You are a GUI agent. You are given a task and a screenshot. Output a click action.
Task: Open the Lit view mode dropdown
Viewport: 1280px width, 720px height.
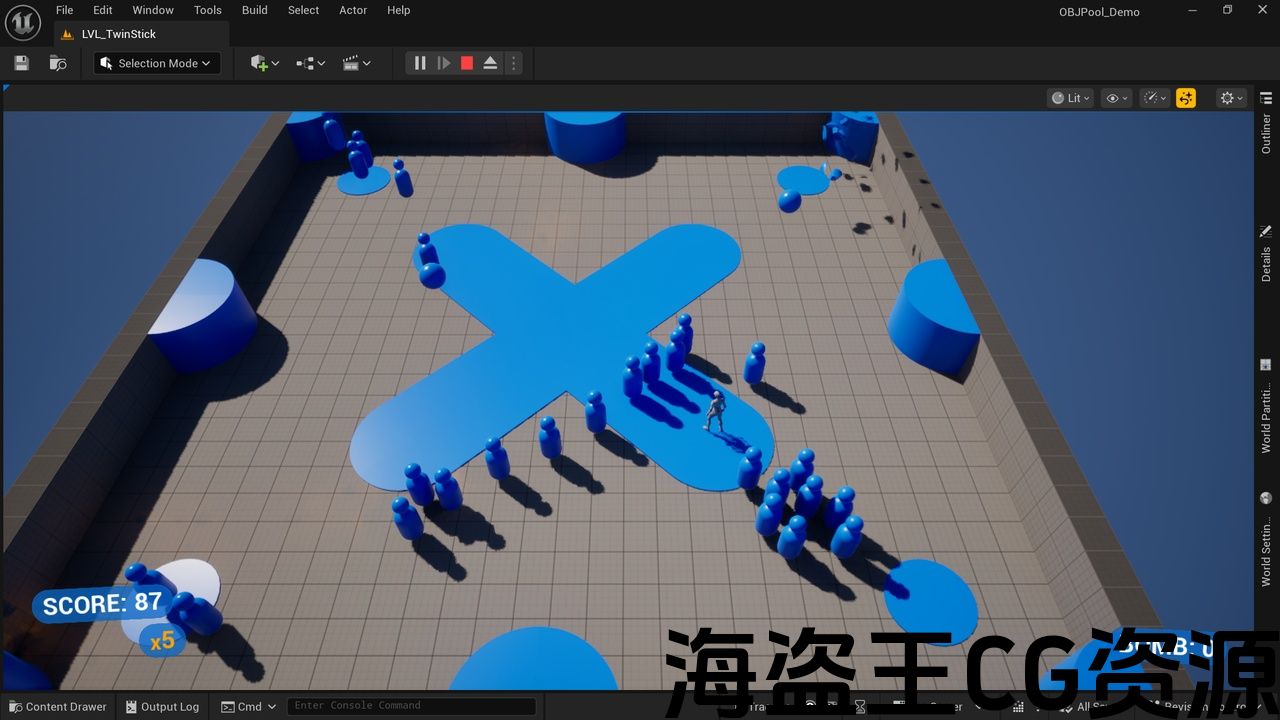pyautogui.click(x=1070, y=98)
